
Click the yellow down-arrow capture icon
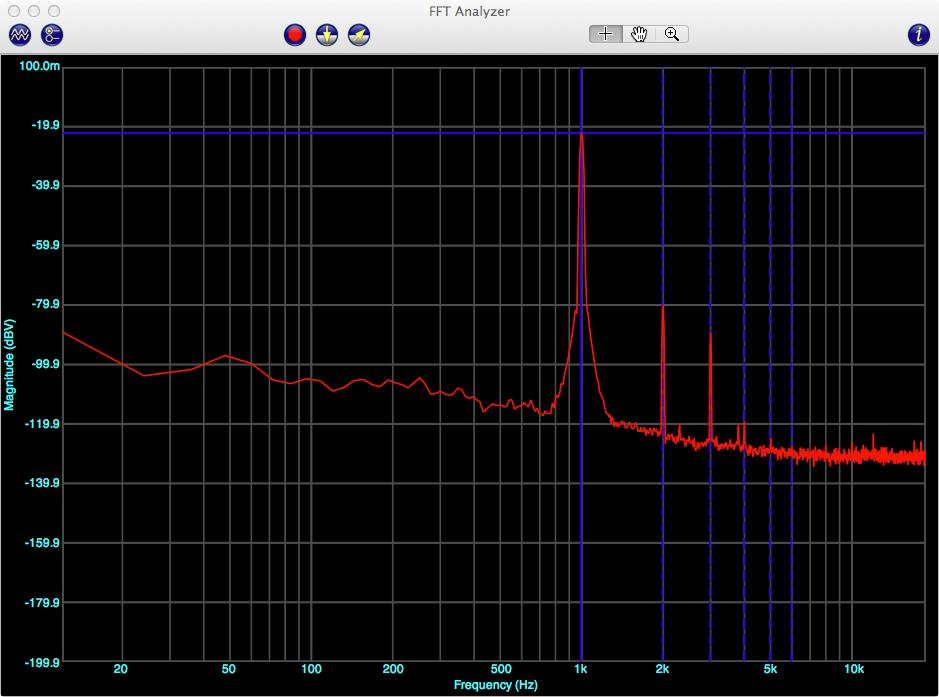coord(327,35)
